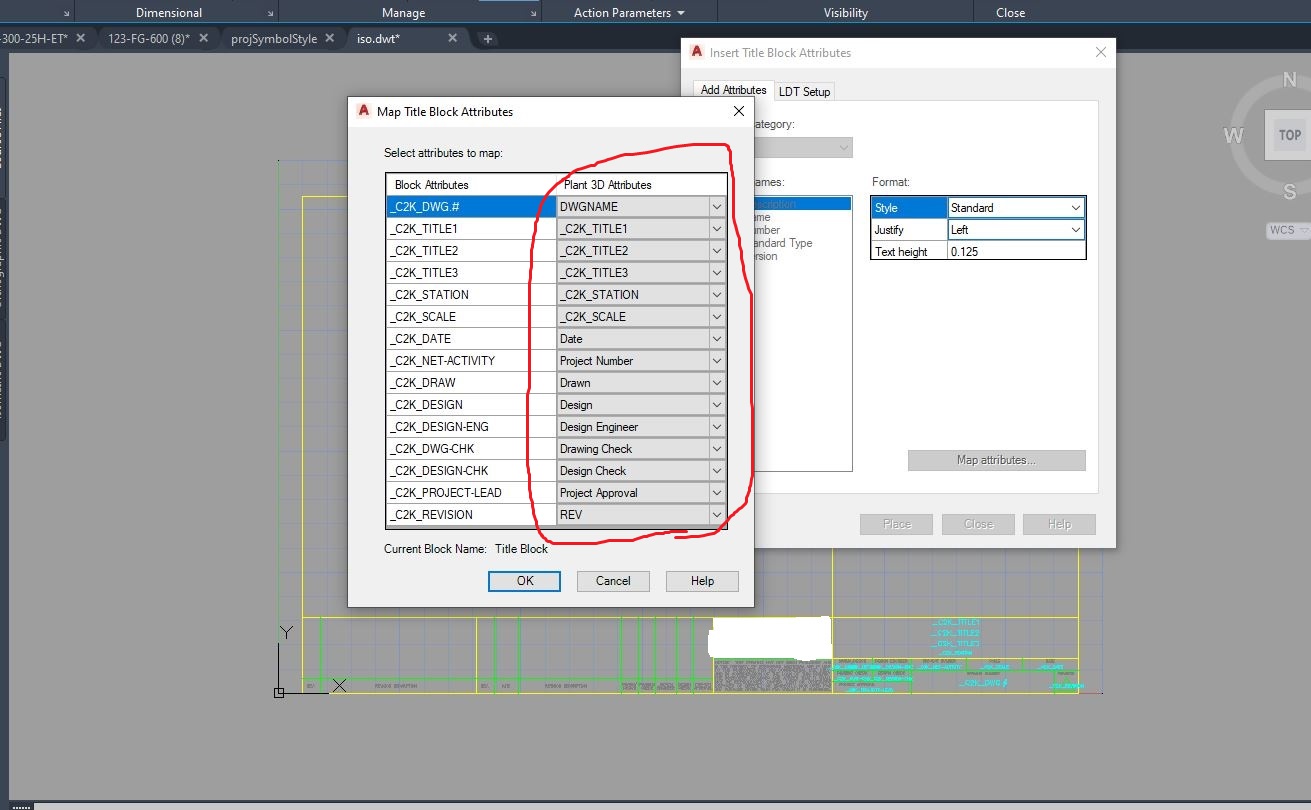Screen dimensions: 1311x810
Task: Open a new drawing with the plus tab icon
Action: tap(487, 38)
